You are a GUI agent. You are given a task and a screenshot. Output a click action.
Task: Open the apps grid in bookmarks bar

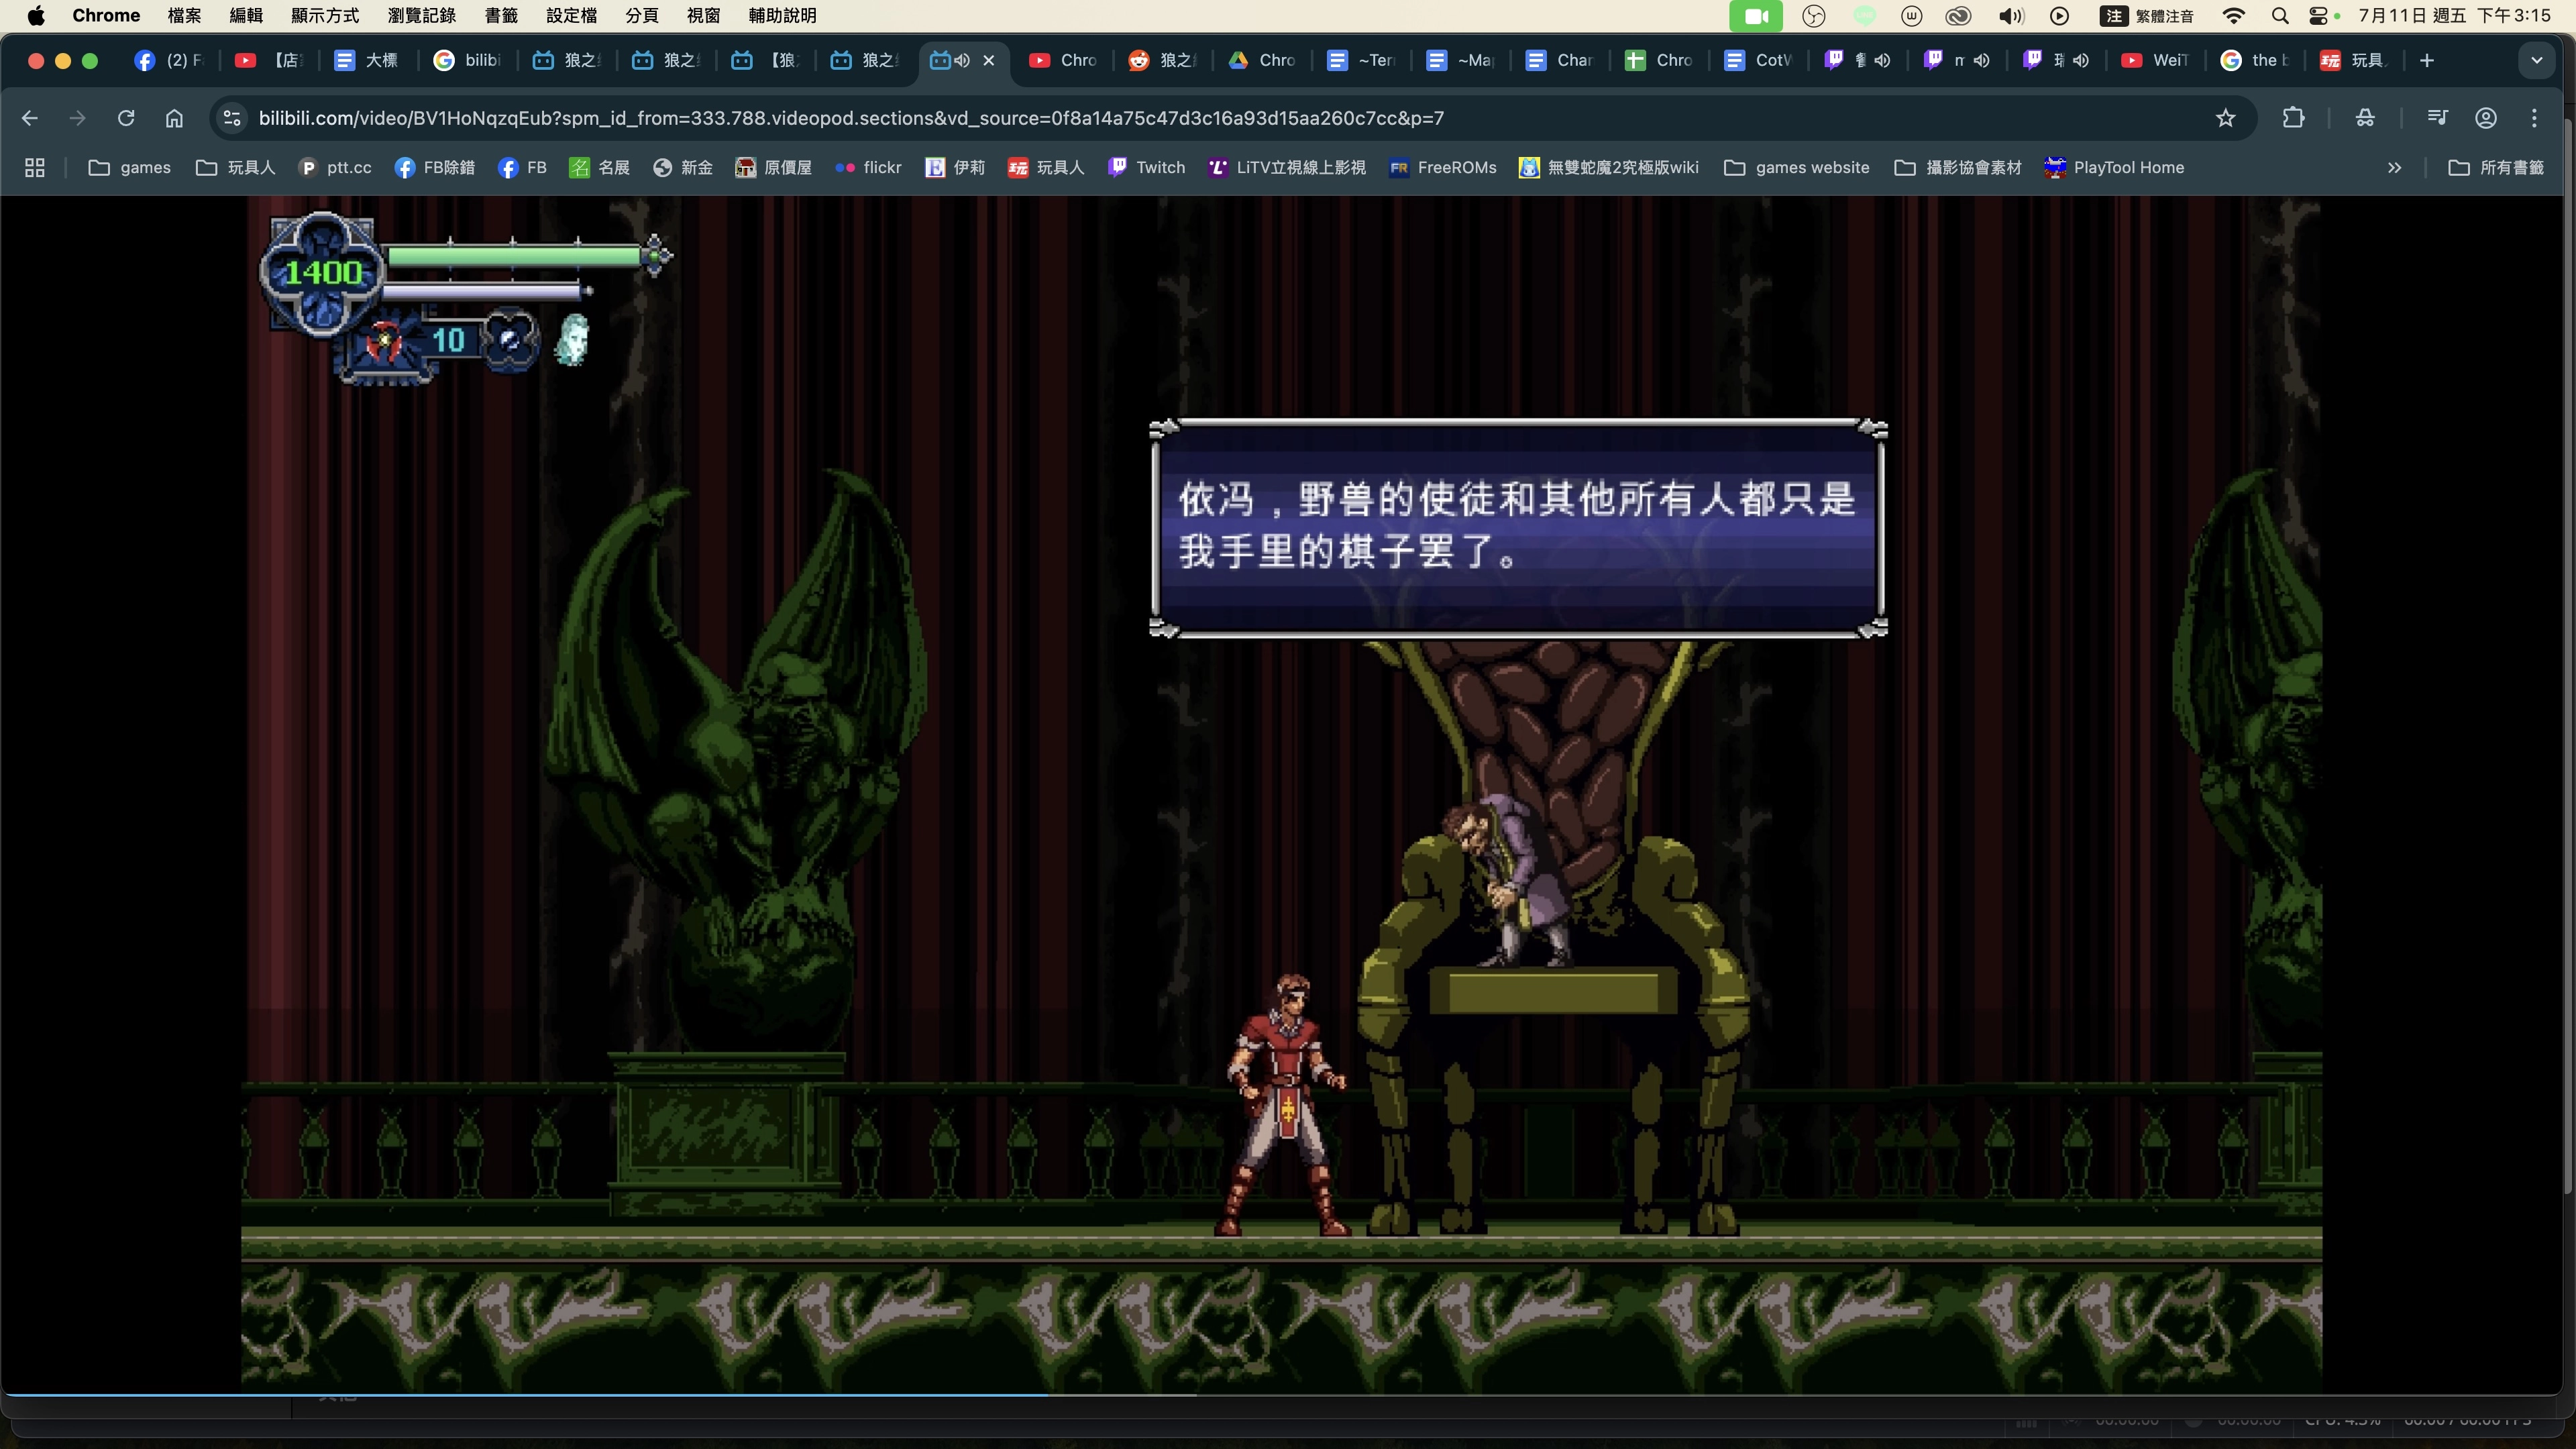coord(35,168)
